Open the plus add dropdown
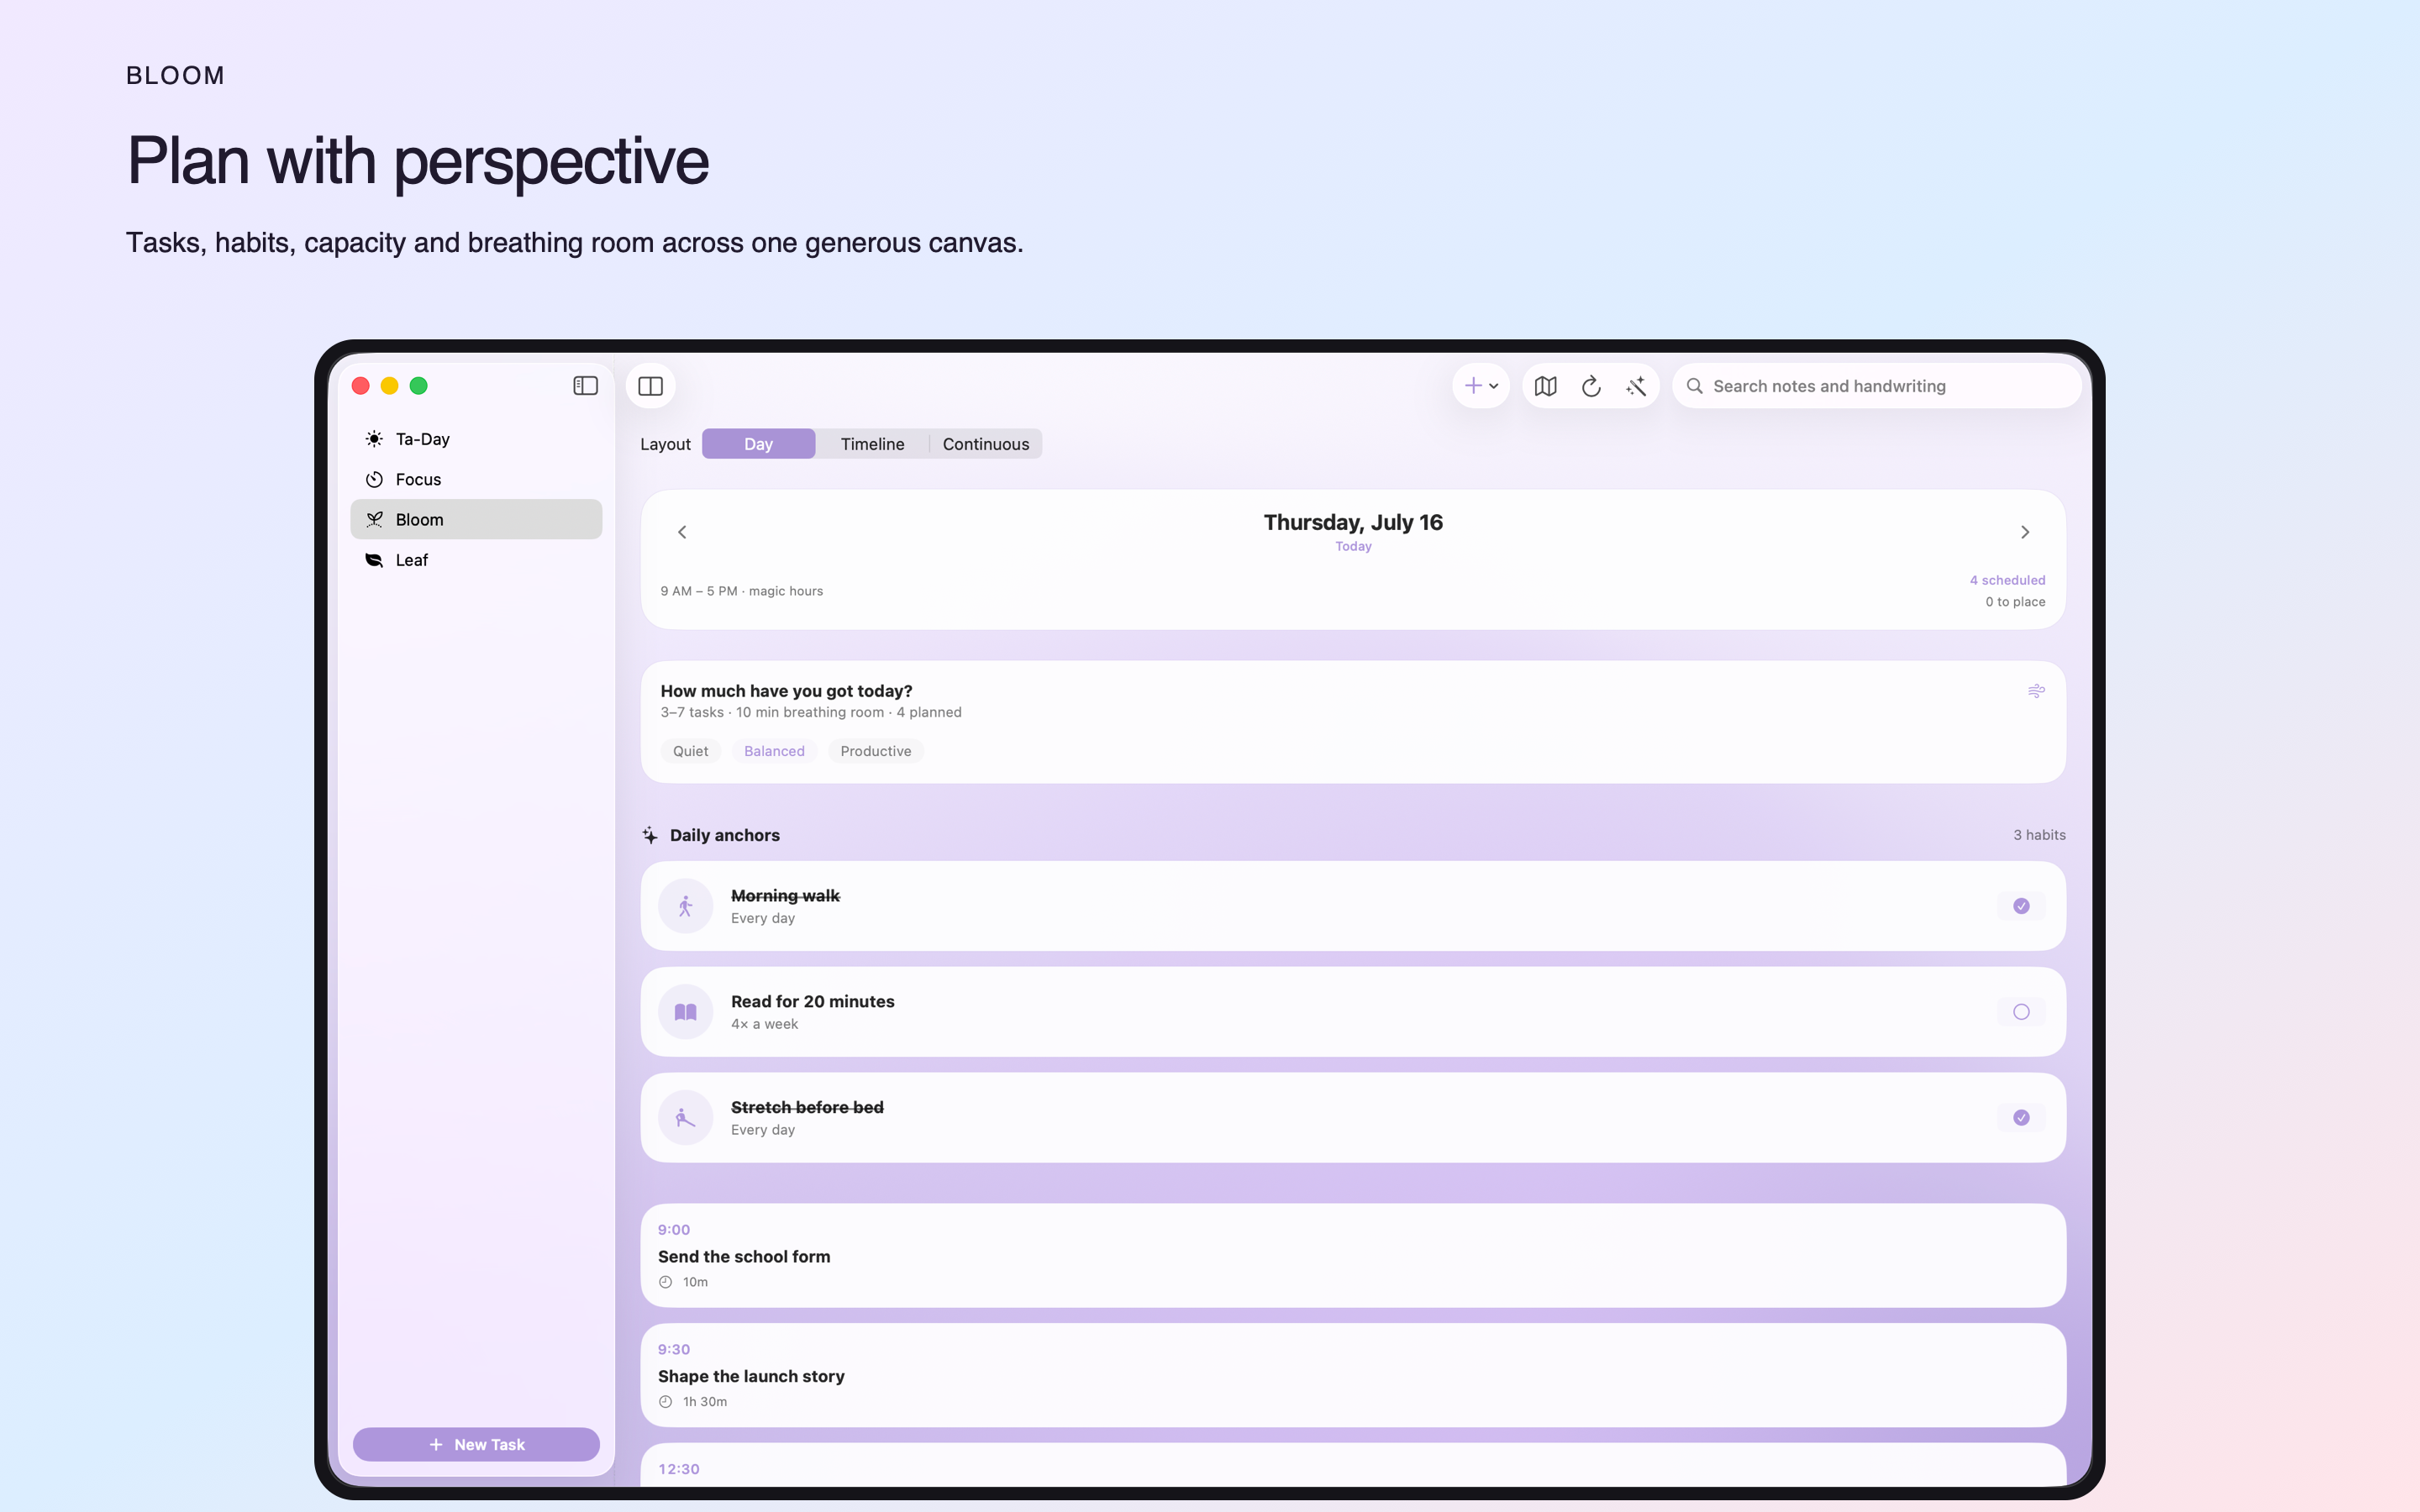The image size is (2420, 1512). point(1481,386)
